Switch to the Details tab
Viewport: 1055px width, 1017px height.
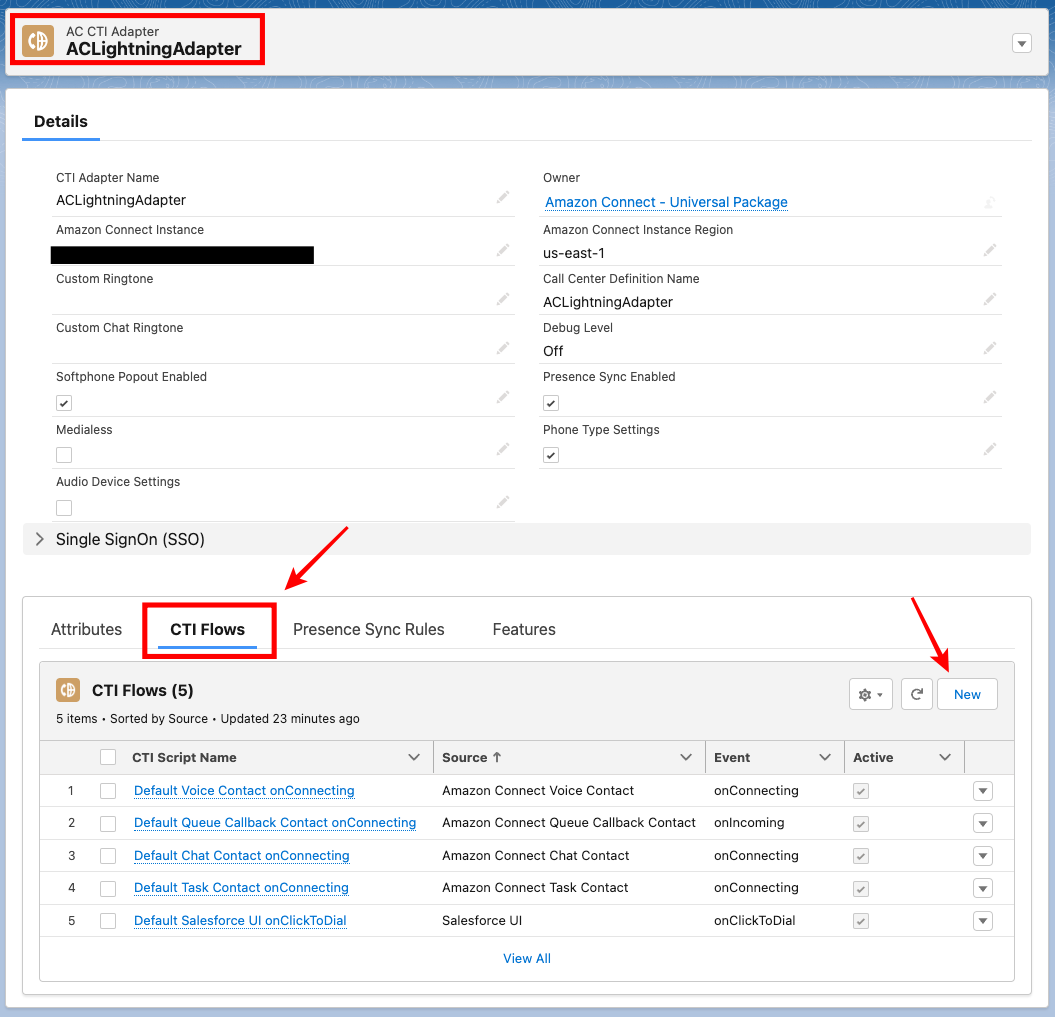coord(61,122)
